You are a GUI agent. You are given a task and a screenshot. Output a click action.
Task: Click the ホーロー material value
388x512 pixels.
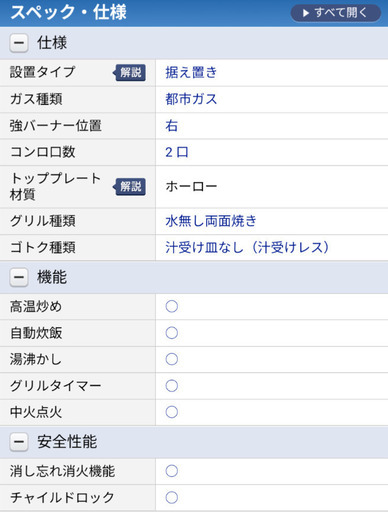191,186
